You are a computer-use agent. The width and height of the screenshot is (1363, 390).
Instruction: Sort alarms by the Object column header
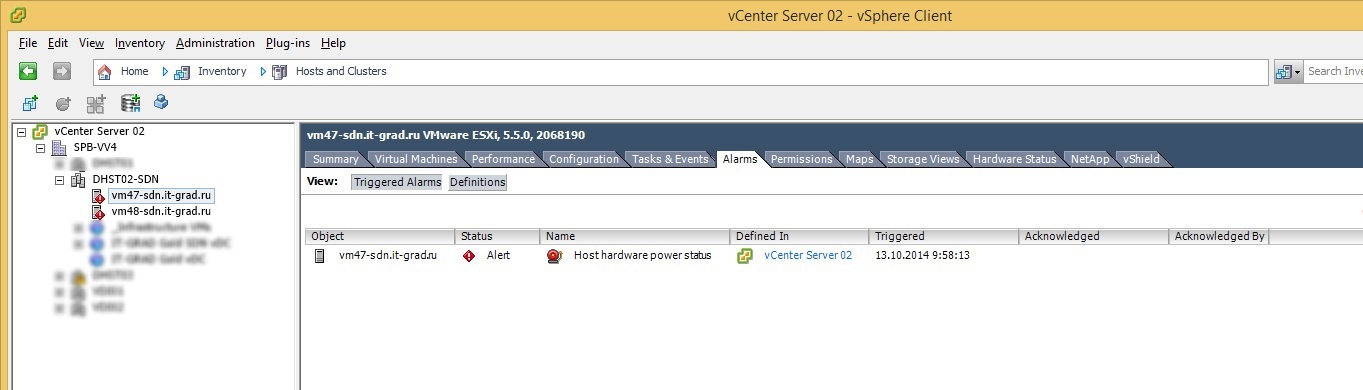coord(379,237)
